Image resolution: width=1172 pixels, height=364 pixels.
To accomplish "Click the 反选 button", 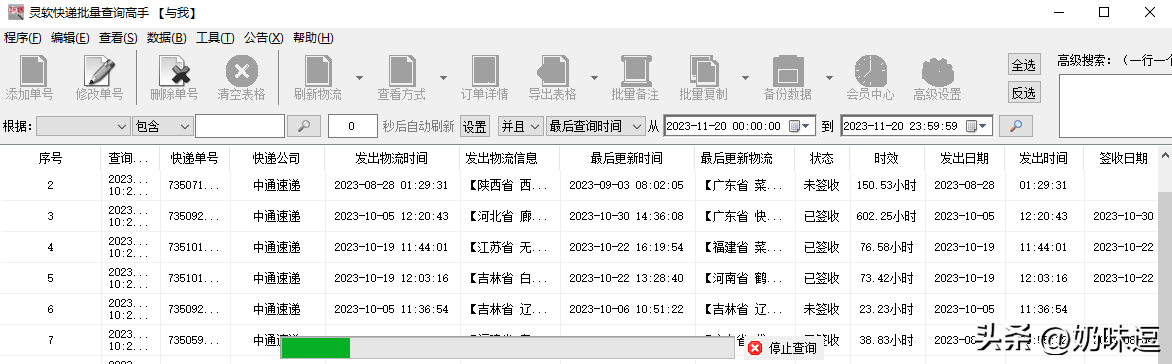I will 1023,93.
